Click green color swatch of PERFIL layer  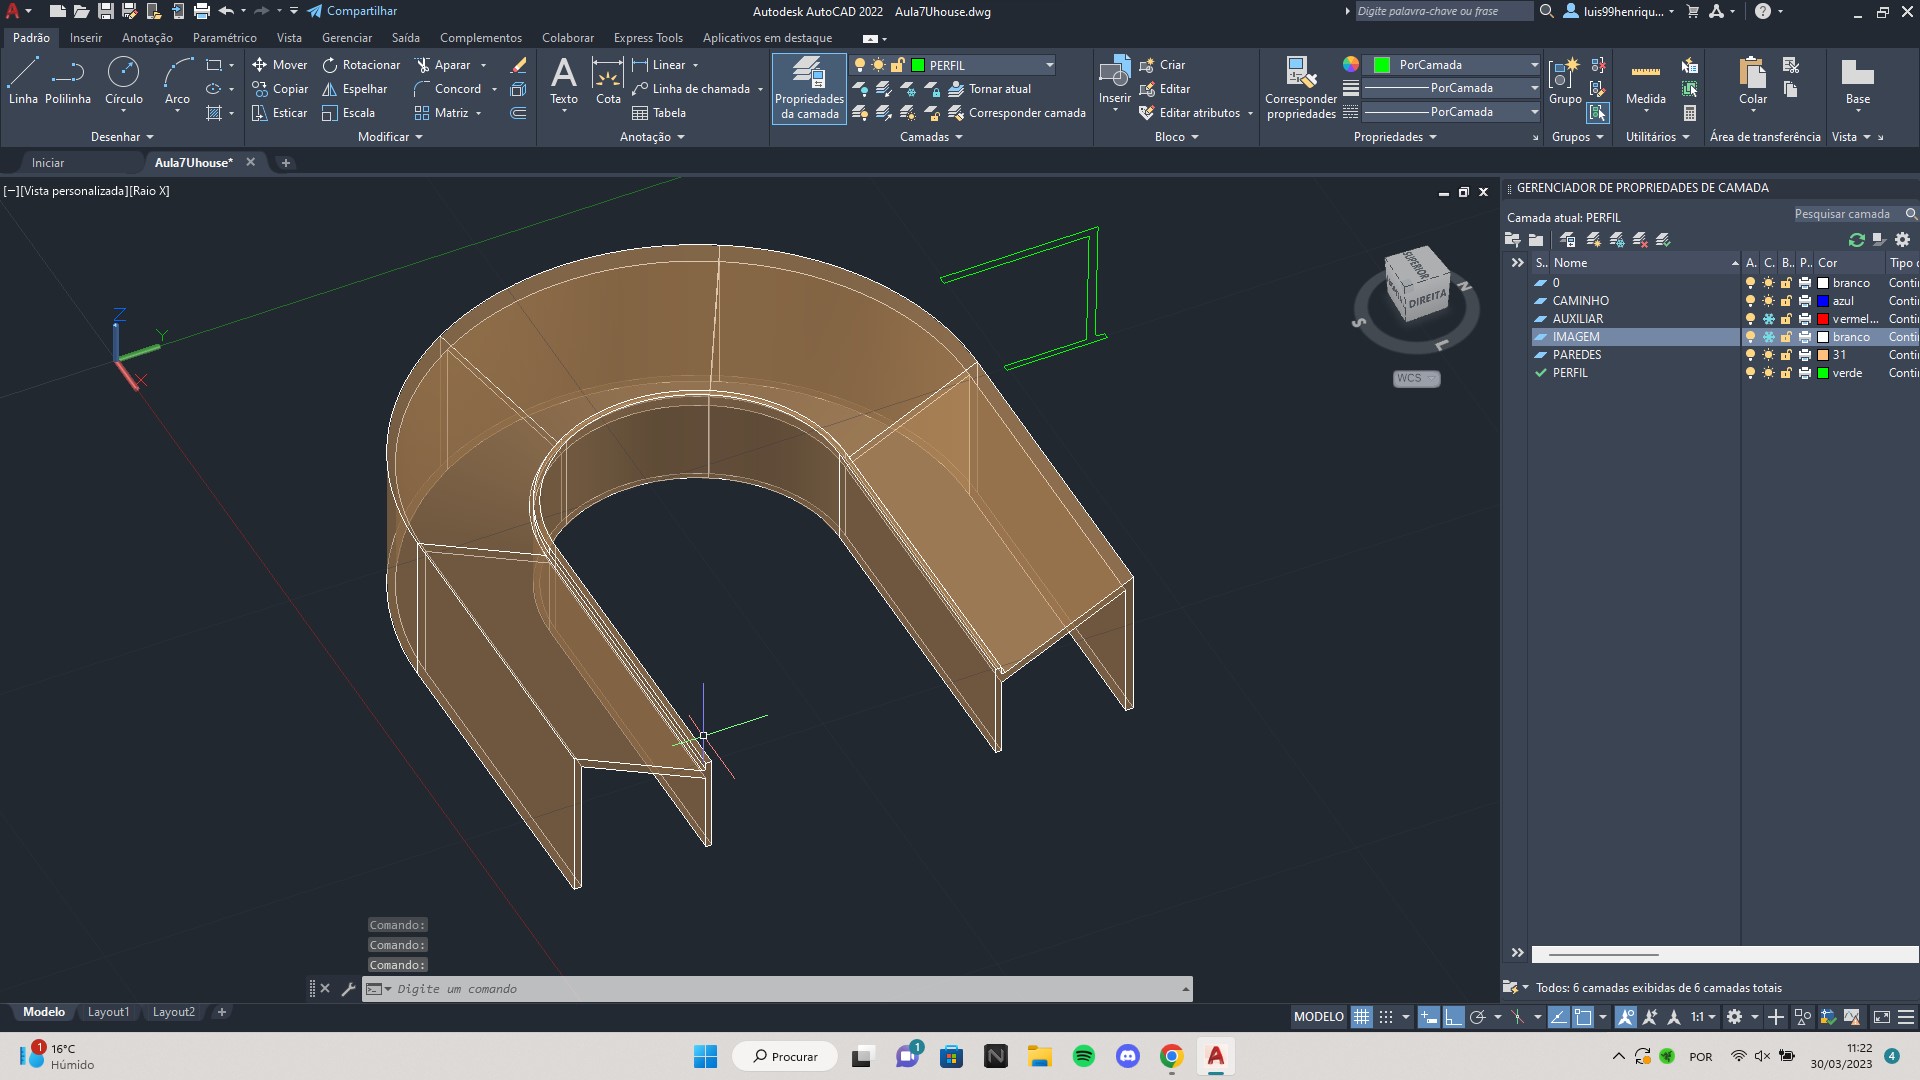click(1823, 373)
